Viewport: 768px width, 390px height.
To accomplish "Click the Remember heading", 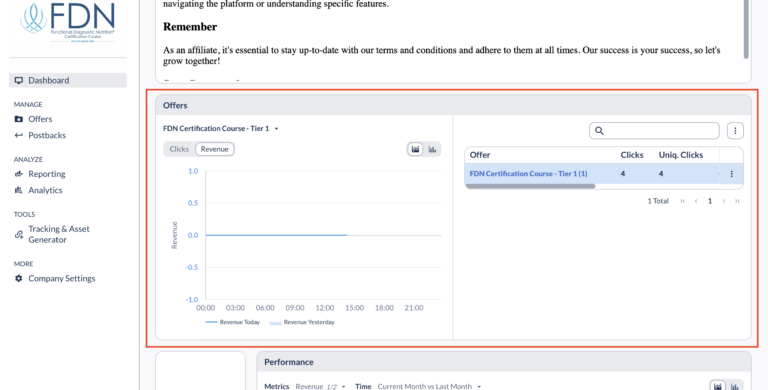I will point(190,27).
